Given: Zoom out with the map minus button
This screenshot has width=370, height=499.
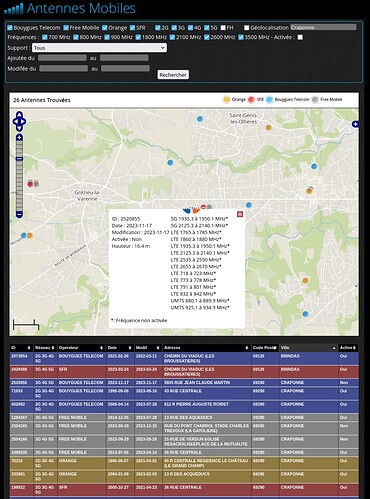Looking at the screenshot, I should tap(19, 214).
